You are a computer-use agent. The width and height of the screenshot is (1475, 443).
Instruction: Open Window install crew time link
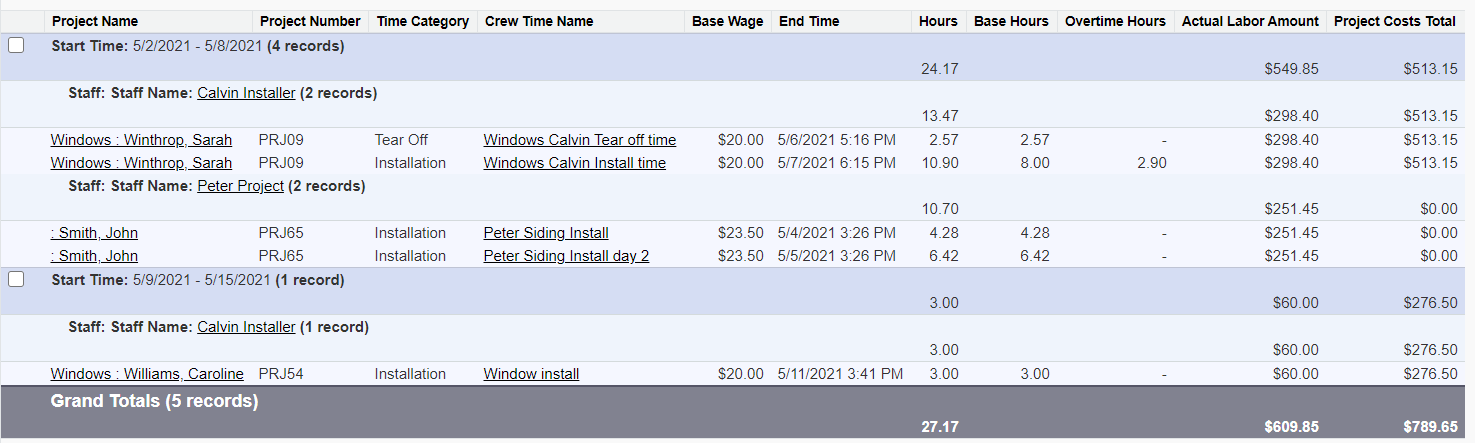click(x=531, y=374)
